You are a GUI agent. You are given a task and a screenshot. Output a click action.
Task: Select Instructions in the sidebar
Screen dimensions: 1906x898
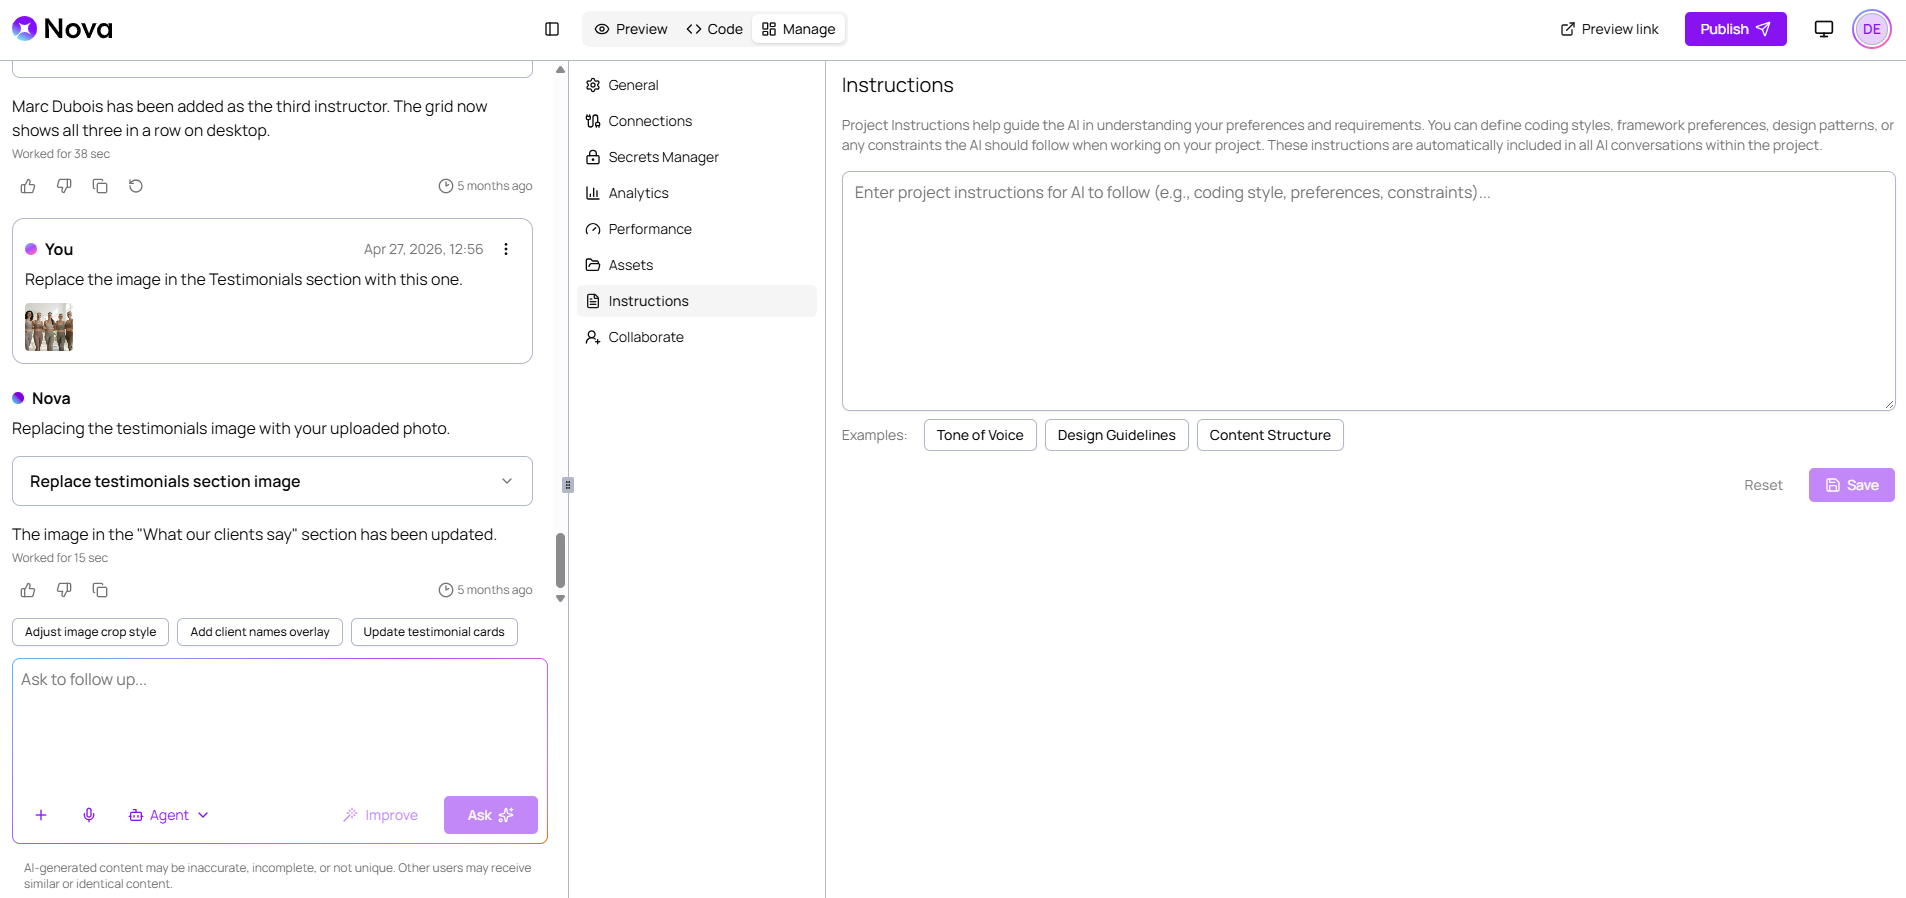coord(697,301)
